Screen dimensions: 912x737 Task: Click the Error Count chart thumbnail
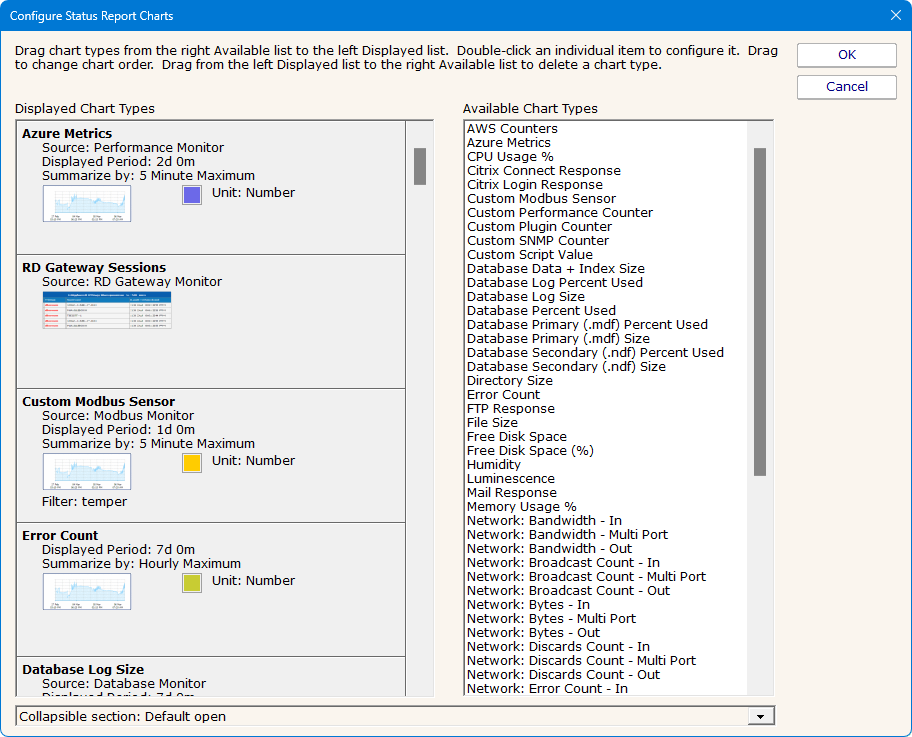coord(86,591)
